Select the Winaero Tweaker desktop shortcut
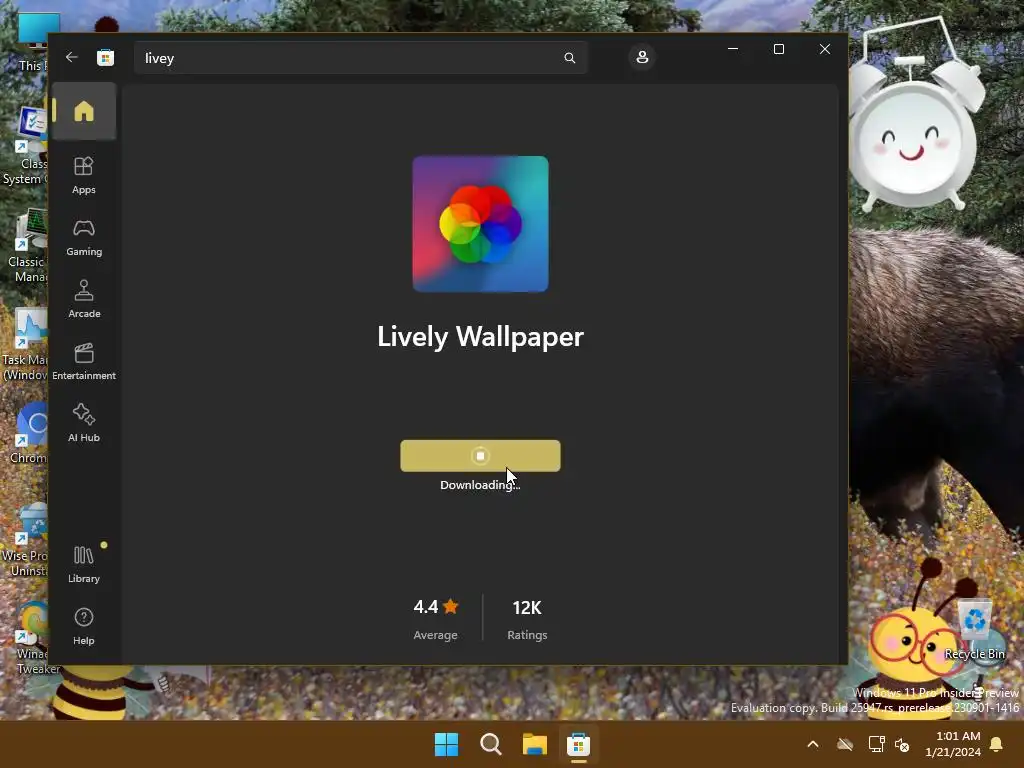 pos(31,639)
